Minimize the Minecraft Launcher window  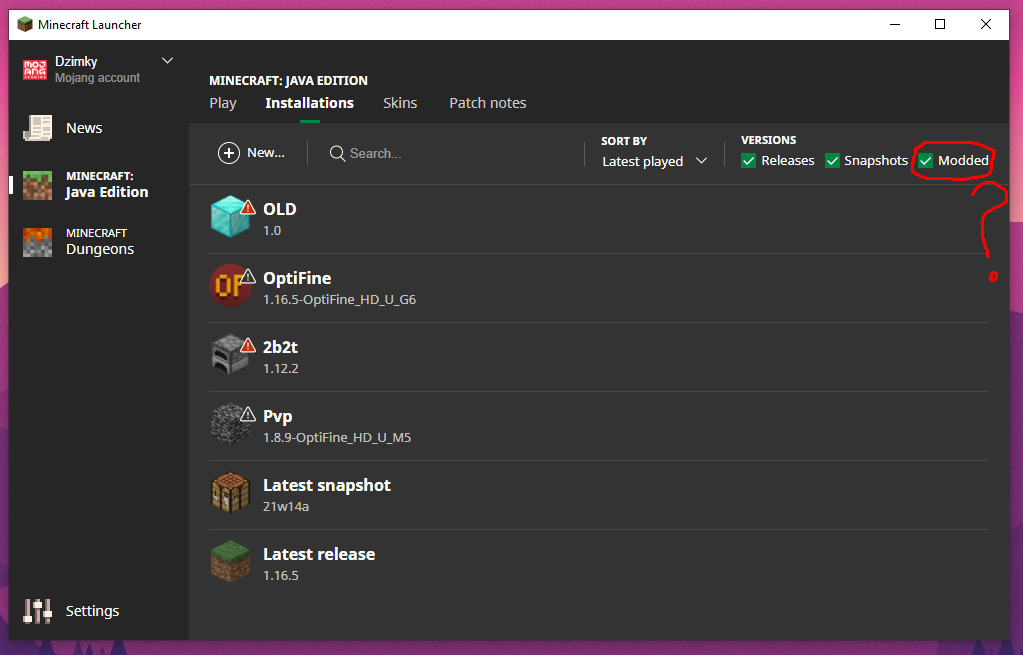click(895, 25)
